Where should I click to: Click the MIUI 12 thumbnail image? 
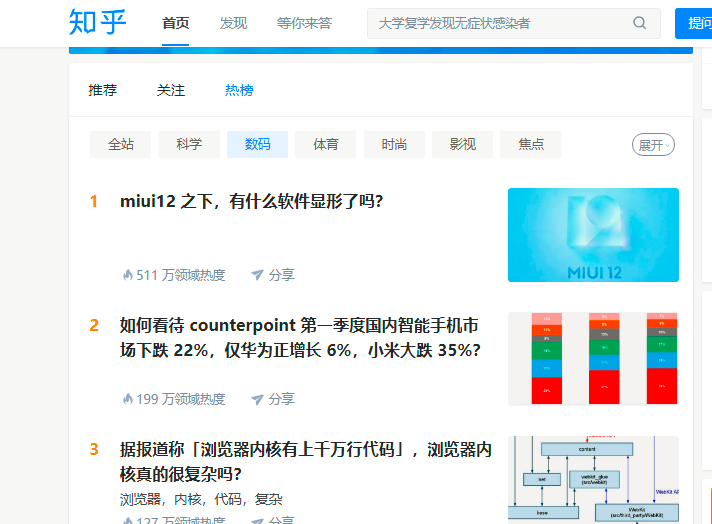tap(593, 235)
